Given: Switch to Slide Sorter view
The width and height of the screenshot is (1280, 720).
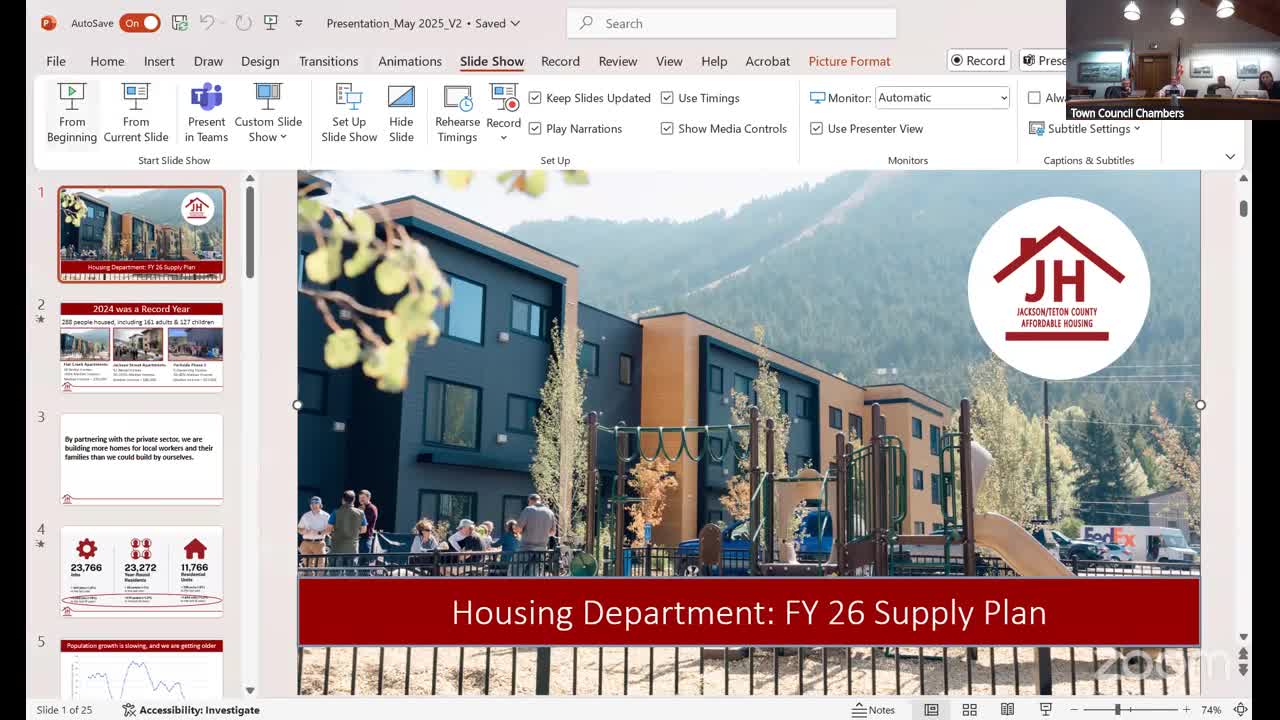Looking at the screenshot, I should (x=969, y=710).
